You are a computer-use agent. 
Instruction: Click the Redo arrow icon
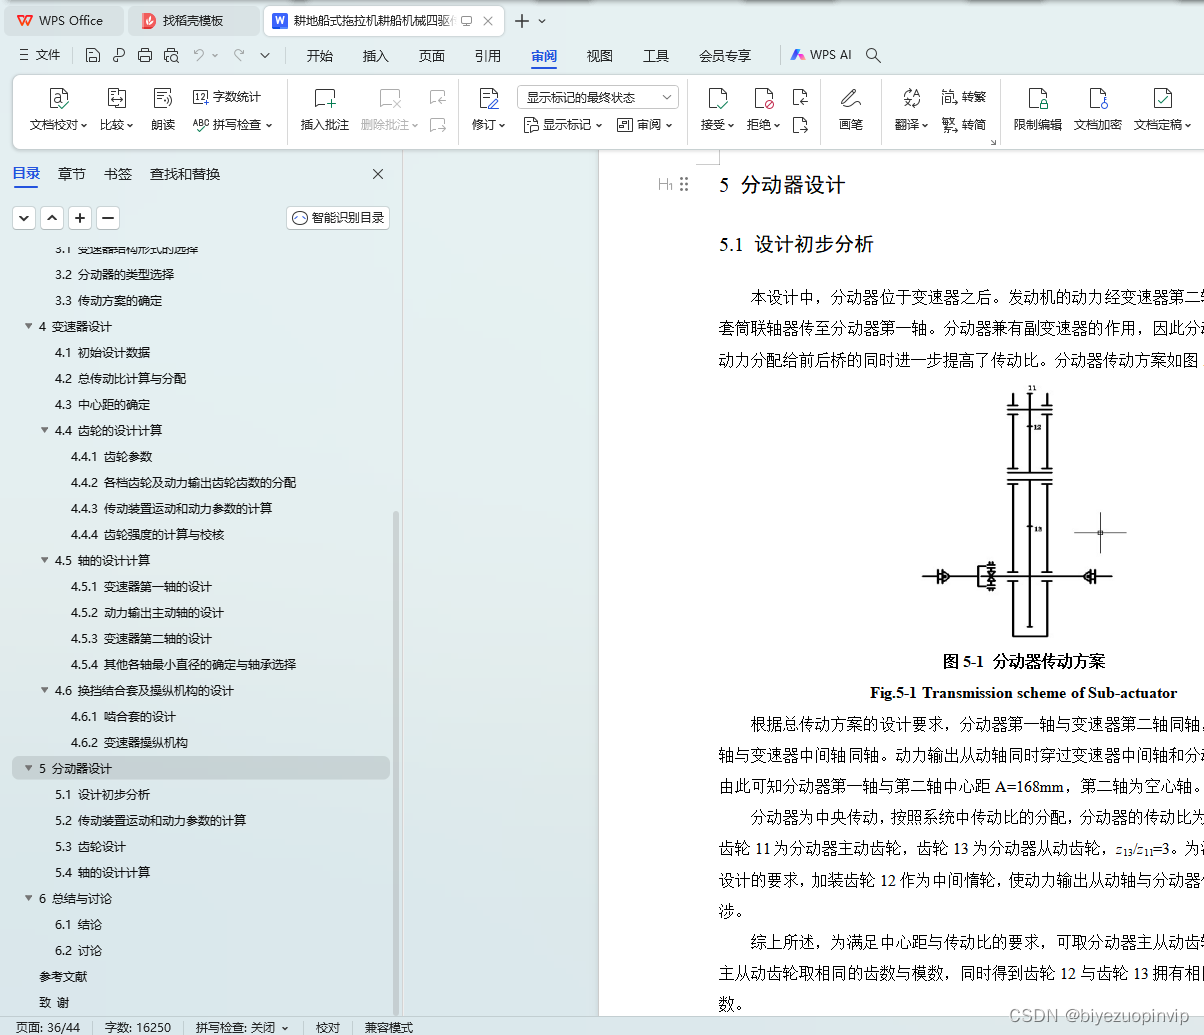point(239,55)
